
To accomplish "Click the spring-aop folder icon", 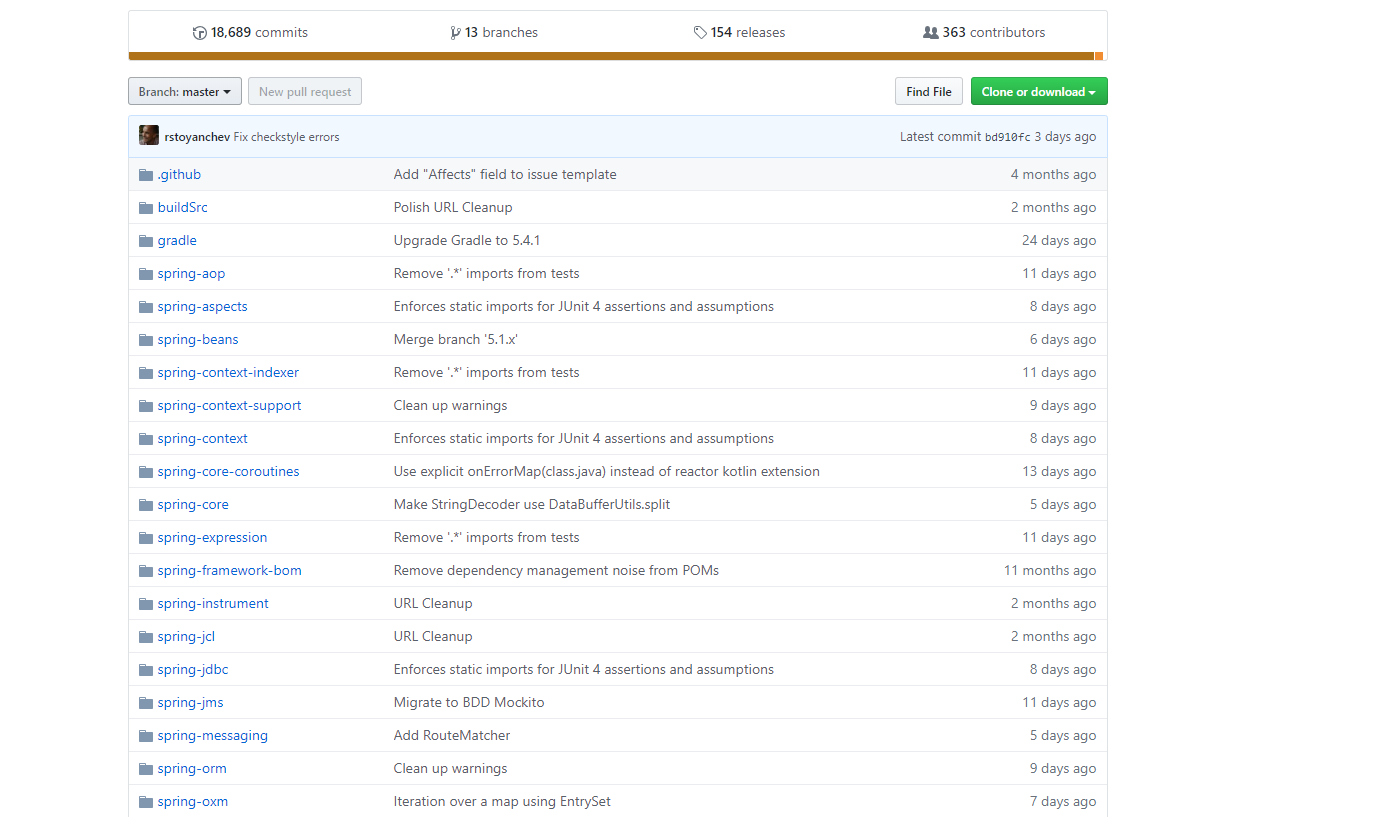I will [x=146, y=274].
